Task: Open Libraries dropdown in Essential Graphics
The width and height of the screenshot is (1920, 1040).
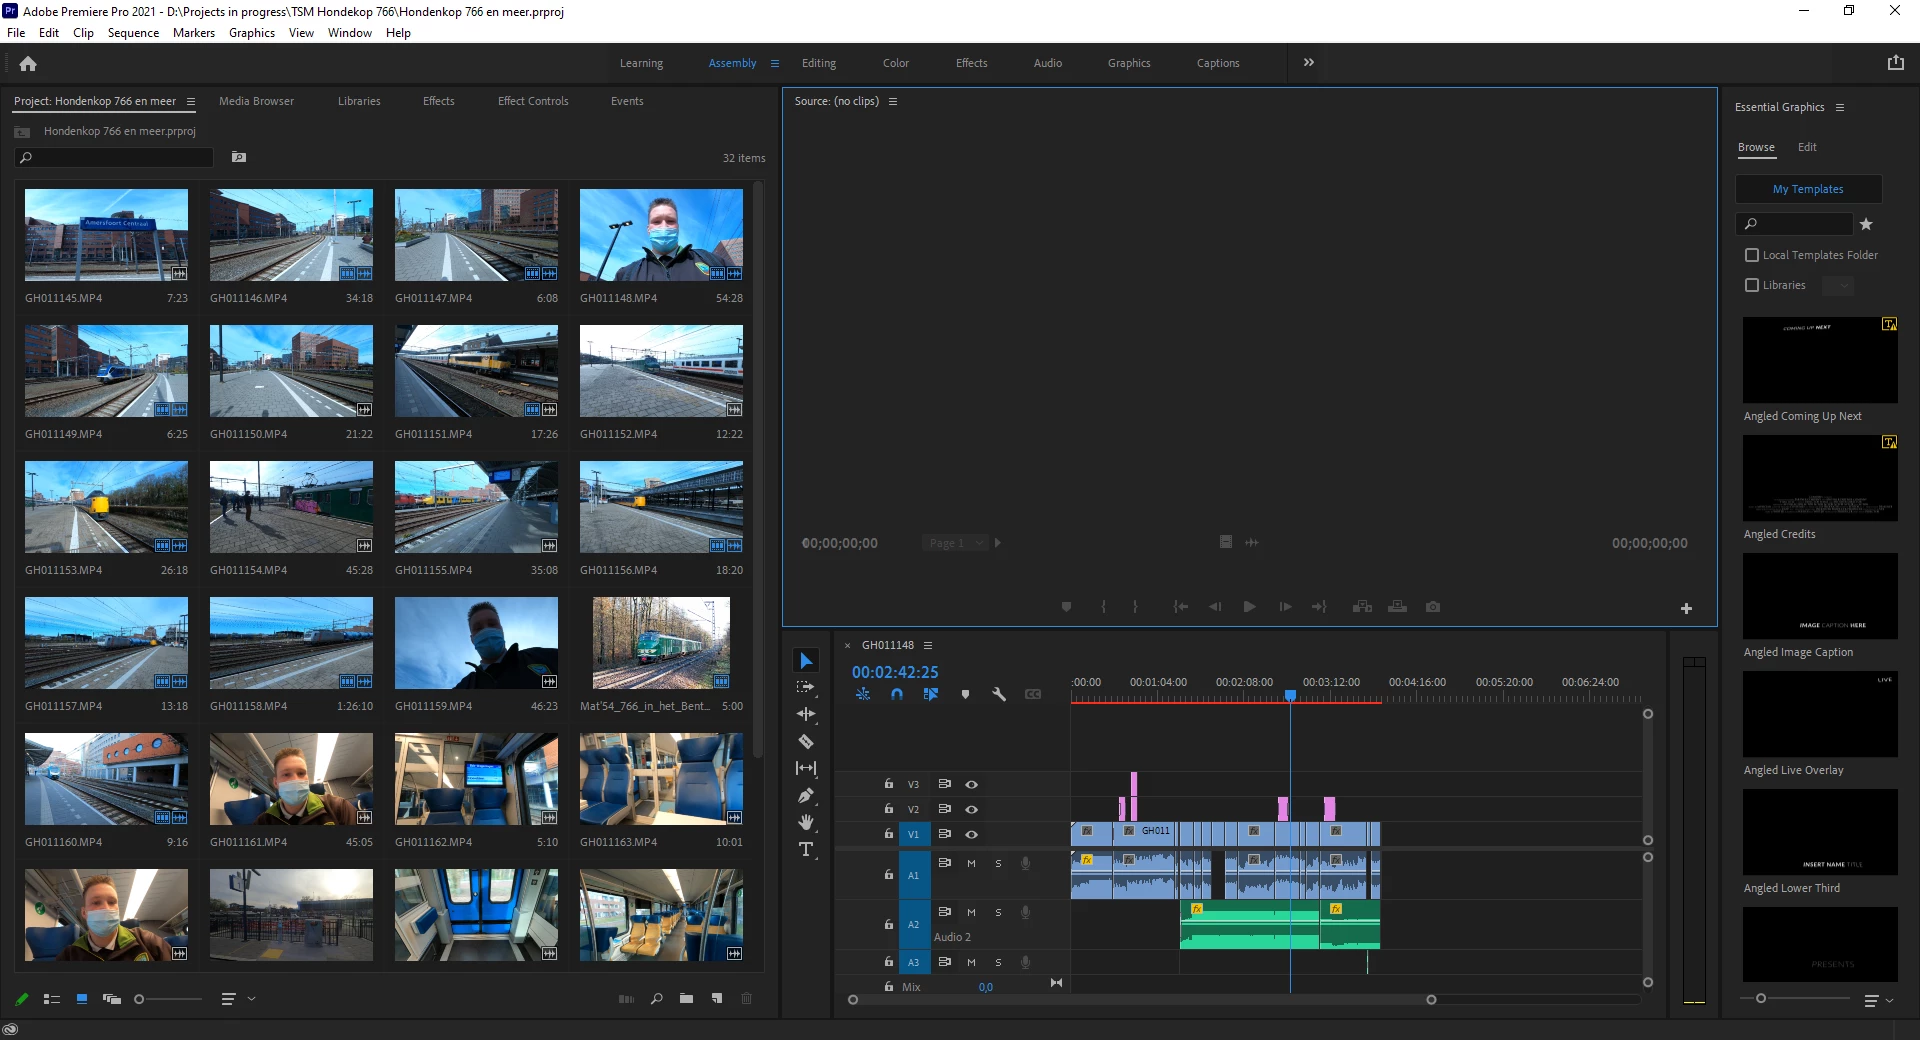Action: [x=1838, y=286]
